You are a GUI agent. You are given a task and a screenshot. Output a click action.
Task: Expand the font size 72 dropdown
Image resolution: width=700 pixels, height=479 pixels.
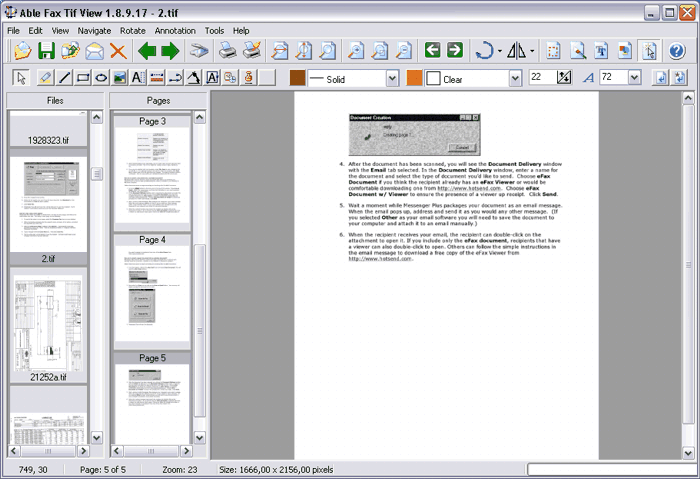point(634,78)
